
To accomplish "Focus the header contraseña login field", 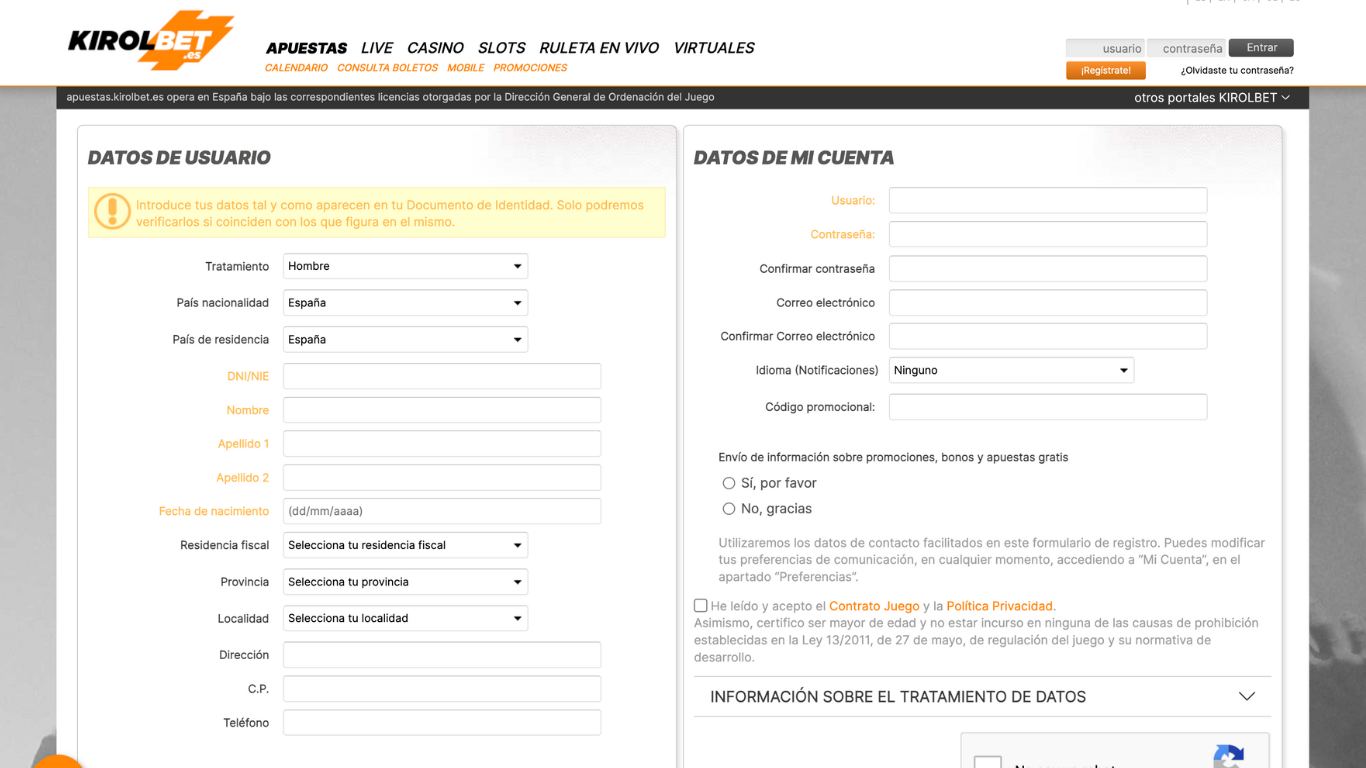I will pos(1187,48).
